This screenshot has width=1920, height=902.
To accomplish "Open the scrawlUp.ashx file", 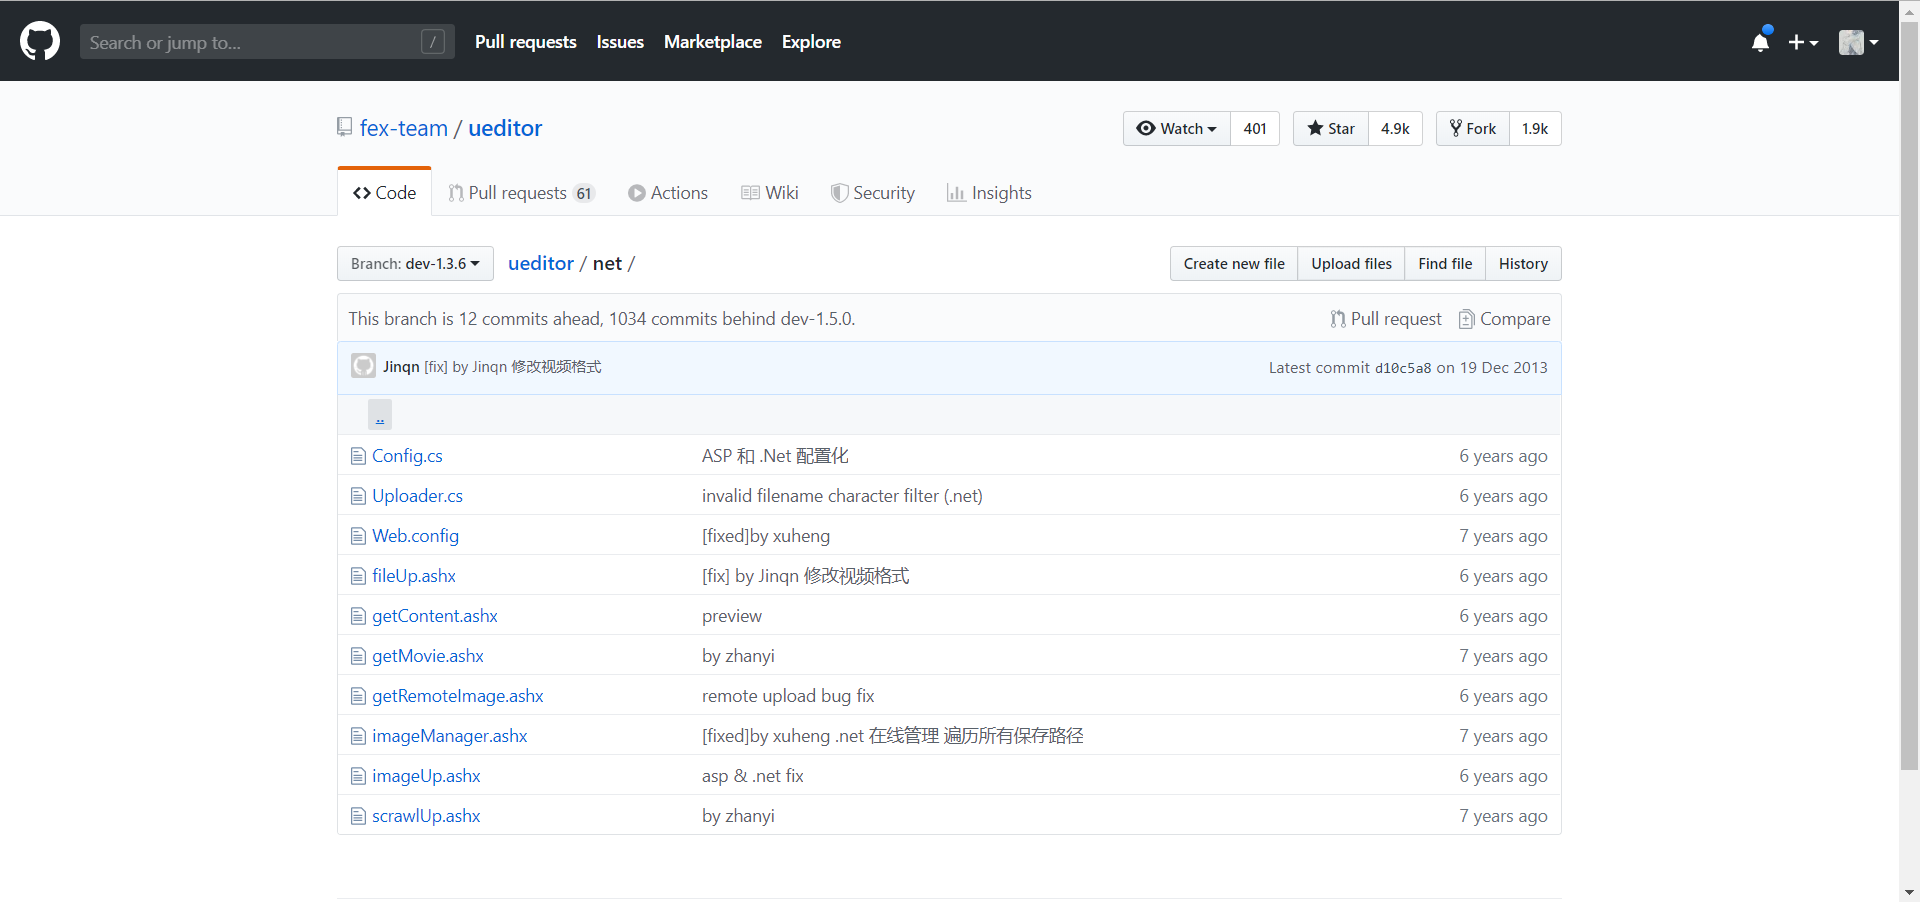I will coord(426,816).
